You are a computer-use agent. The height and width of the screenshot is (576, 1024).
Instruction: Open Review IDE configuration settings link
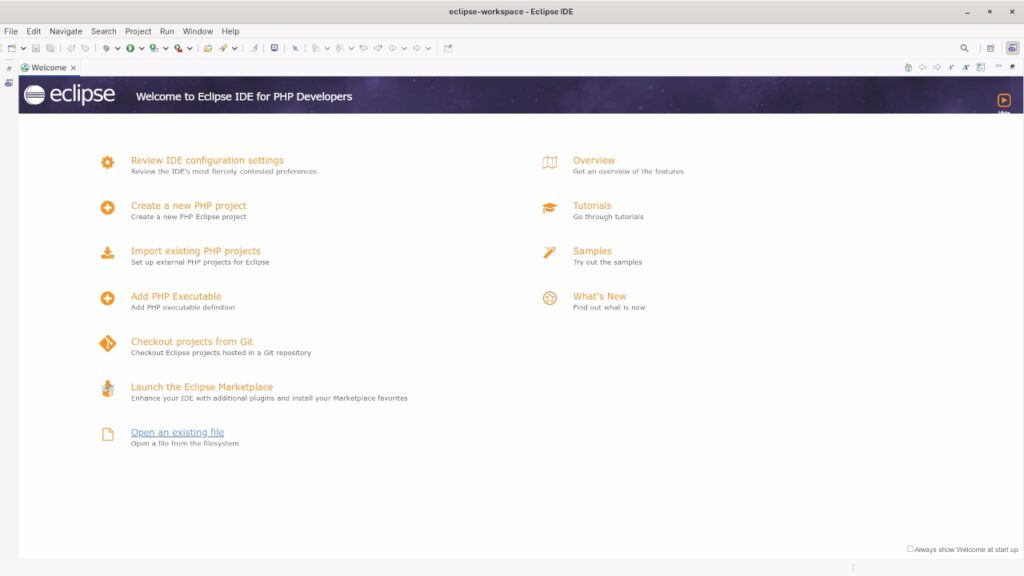coord(207,160)
